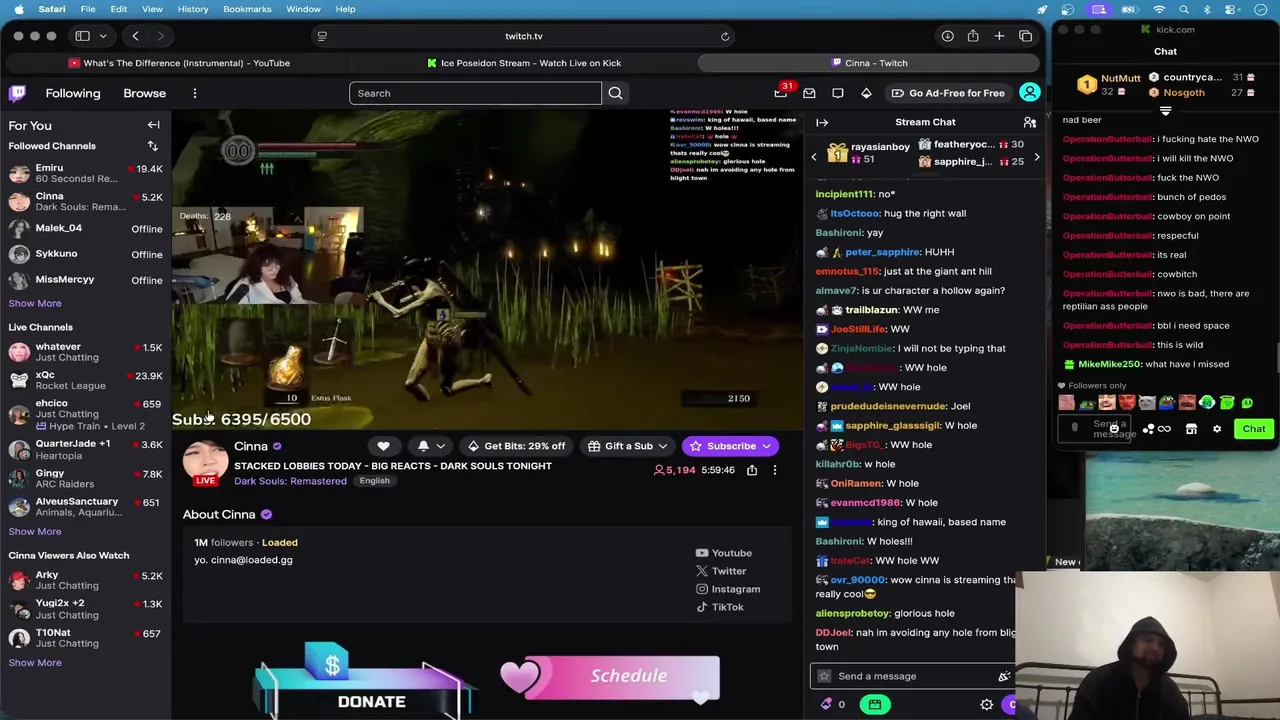
Task: Open stream more options three dots
Action: pyautogui.click(x=774, y=470)
